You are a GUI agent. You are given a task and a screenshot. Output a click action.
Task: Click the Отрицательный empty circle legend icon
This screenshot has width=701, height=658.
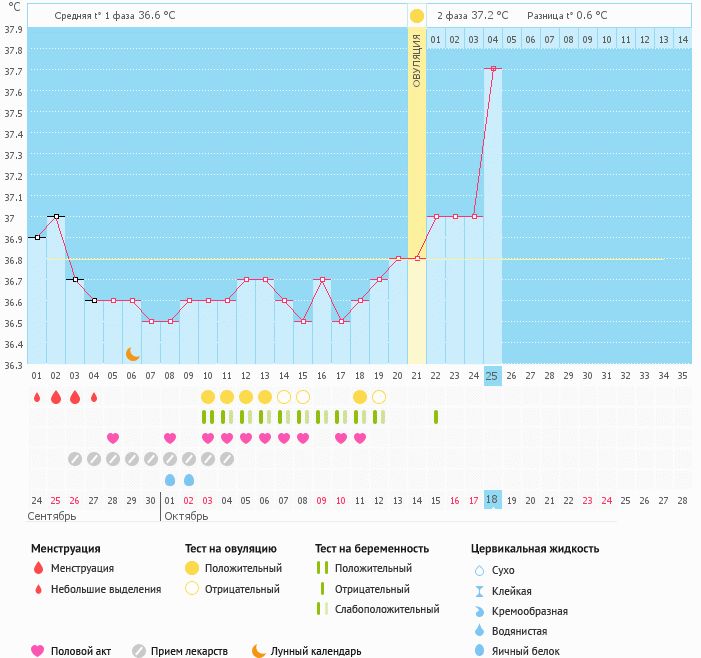pos(192,589)
